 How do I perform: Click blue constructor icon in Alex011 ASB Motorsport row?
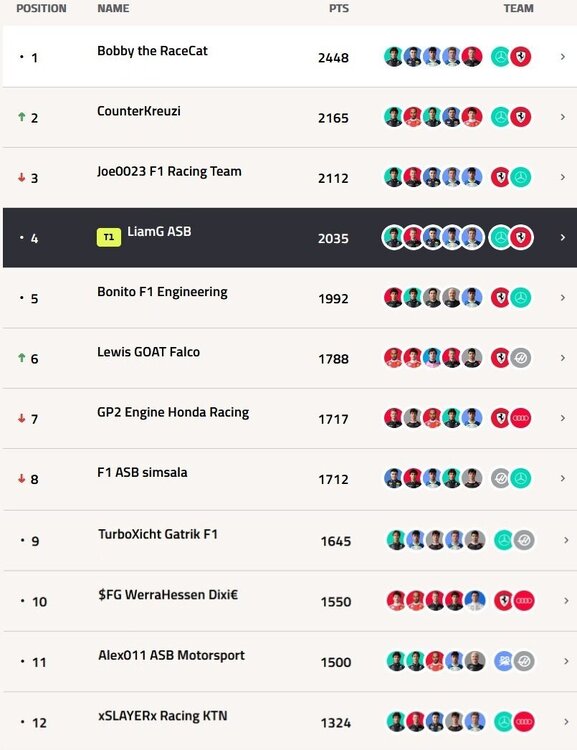point(503,662)
